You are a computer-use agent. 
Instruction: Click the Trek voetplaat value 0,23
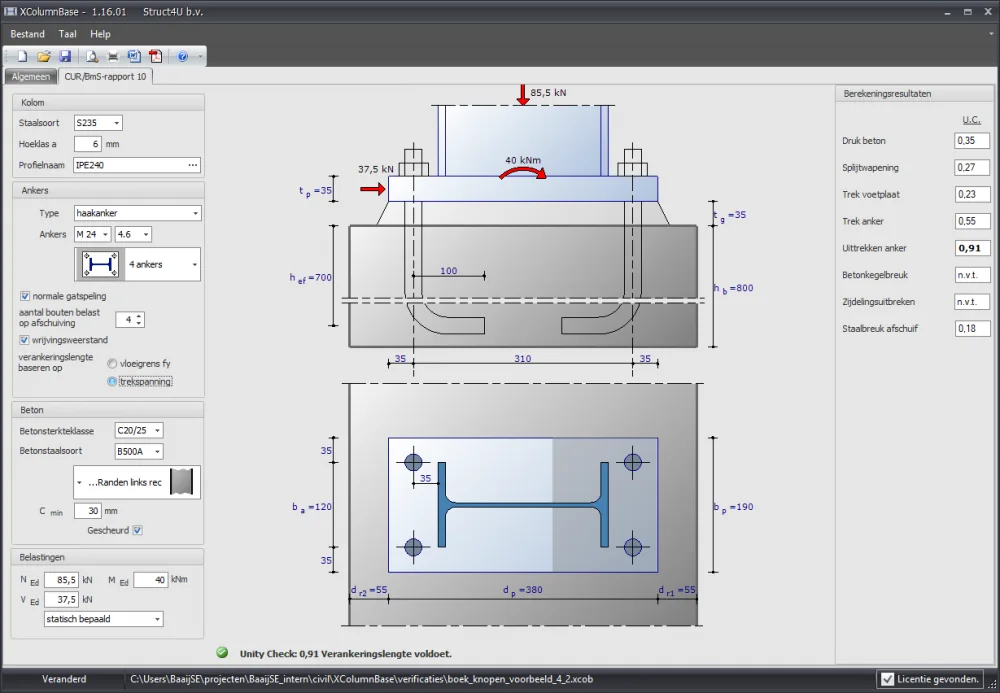[x=972, y=194]
